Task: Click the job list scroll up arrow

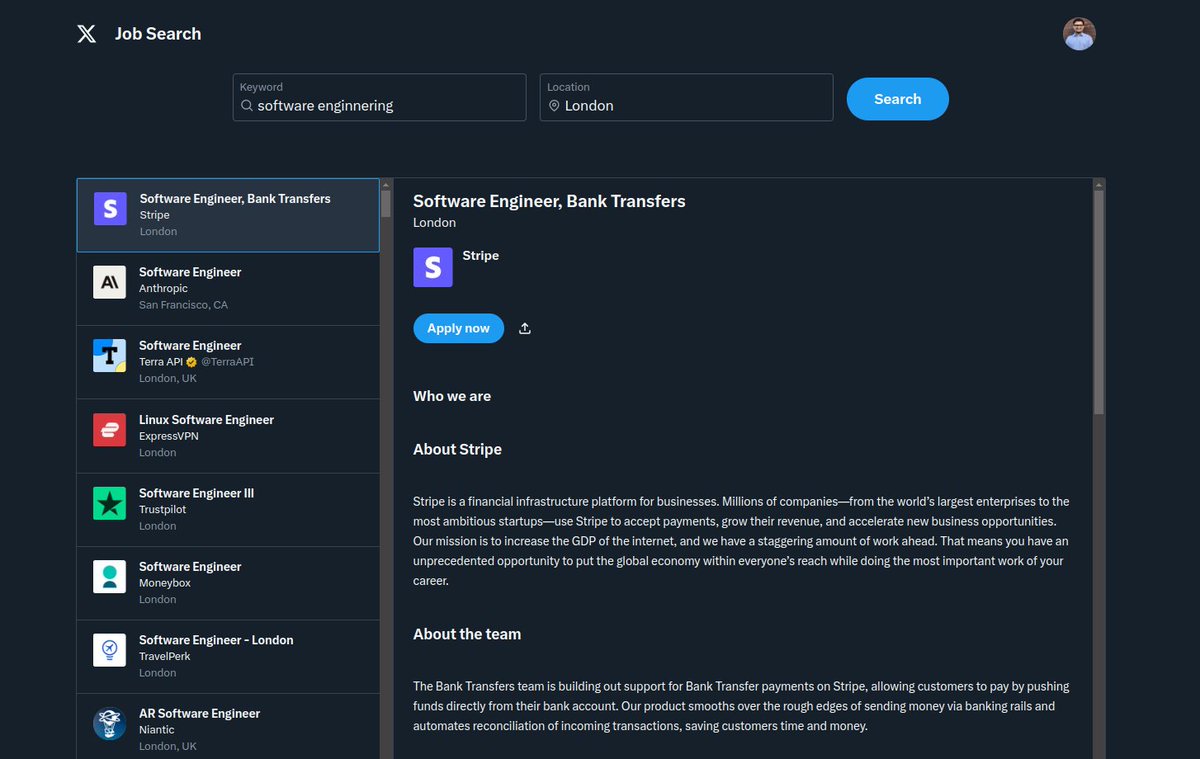Action: (386, 184)
